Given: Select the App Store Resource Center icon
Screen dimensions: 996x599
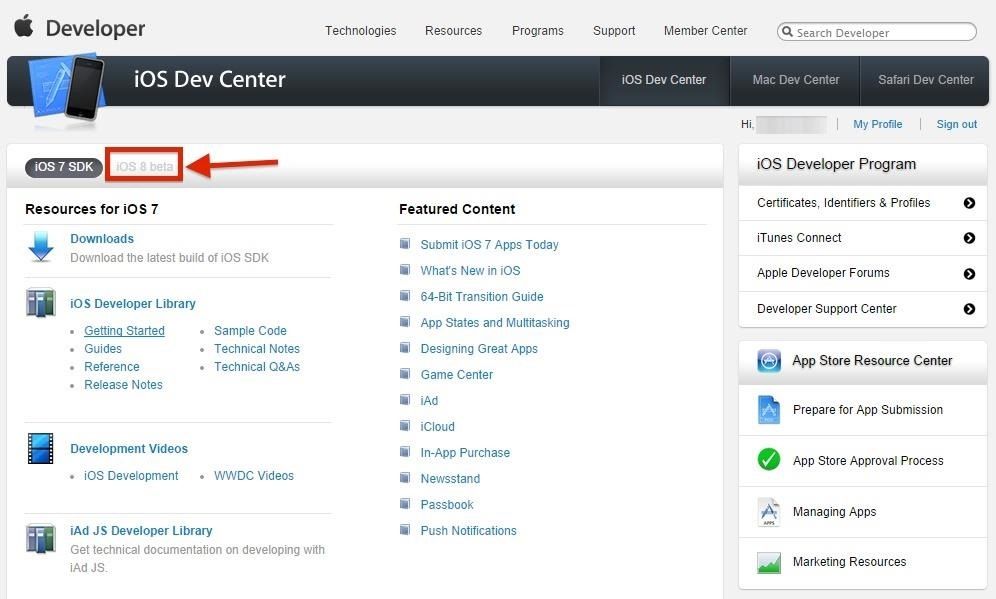Looking at the screenshot, I should (768, 361).
